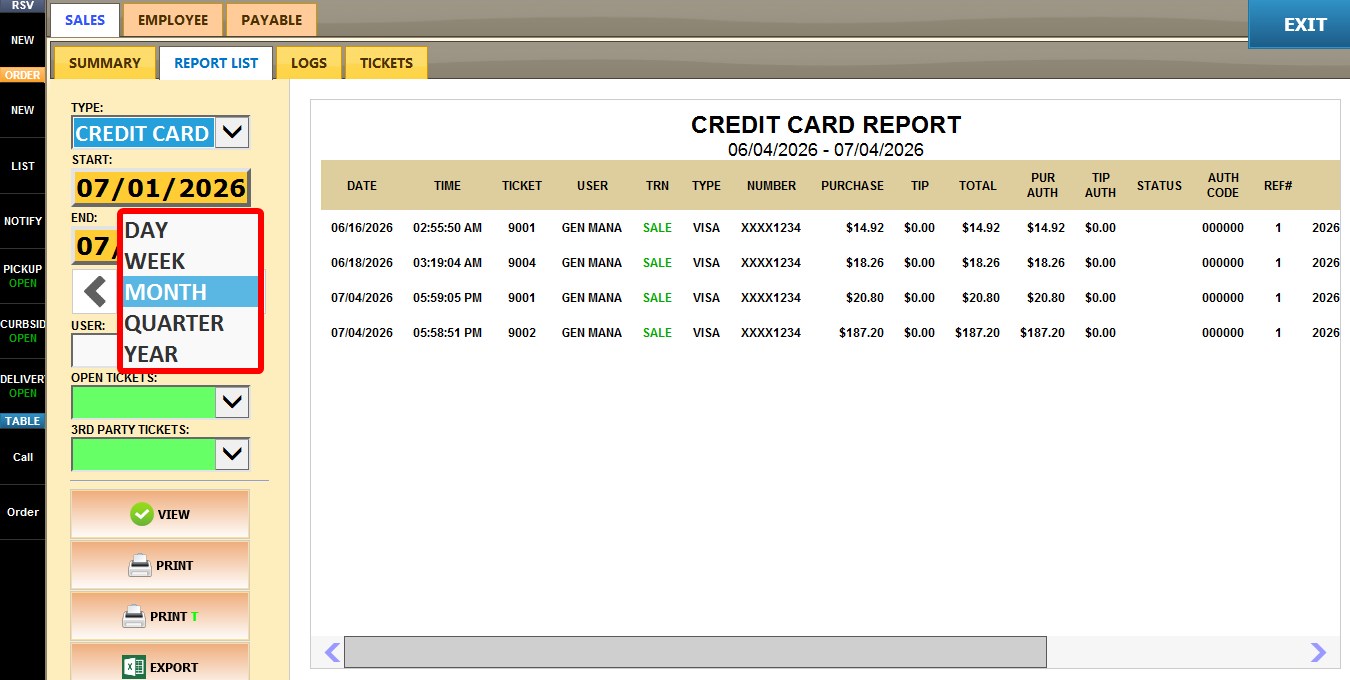Click ticket number 9004
The image size is (1350, 680).
coord(522,263)
